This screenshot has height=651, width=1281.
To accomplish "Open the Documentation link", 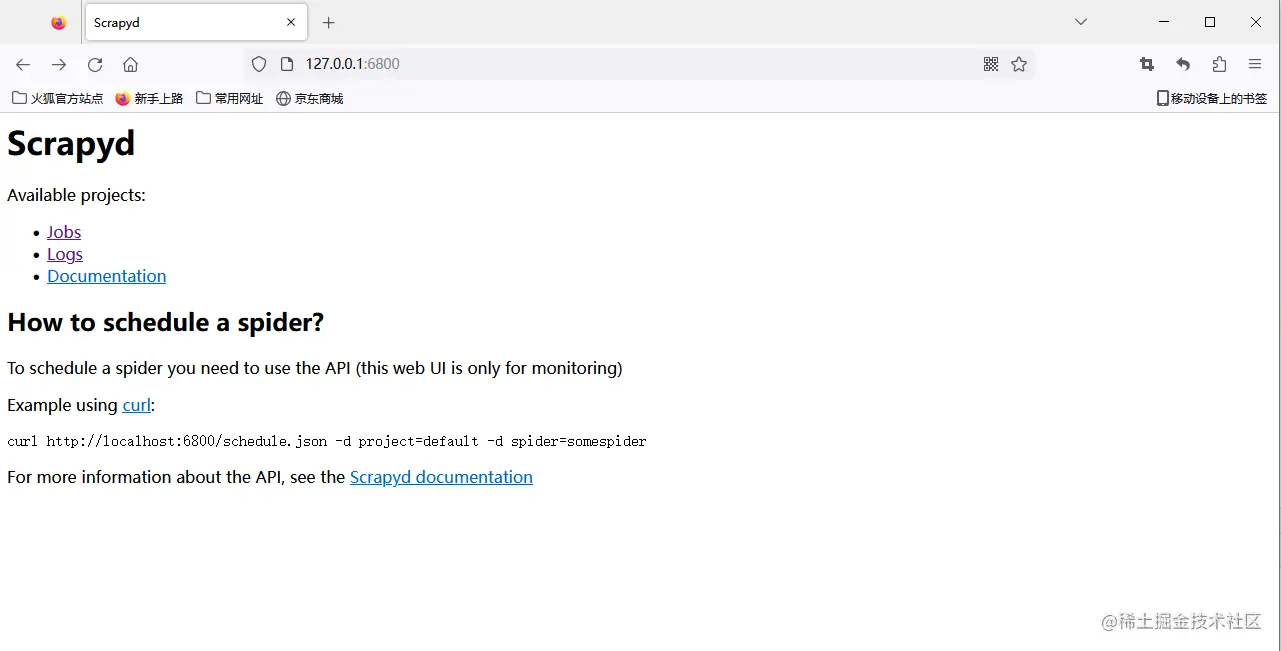I will [x=107, y=276].
